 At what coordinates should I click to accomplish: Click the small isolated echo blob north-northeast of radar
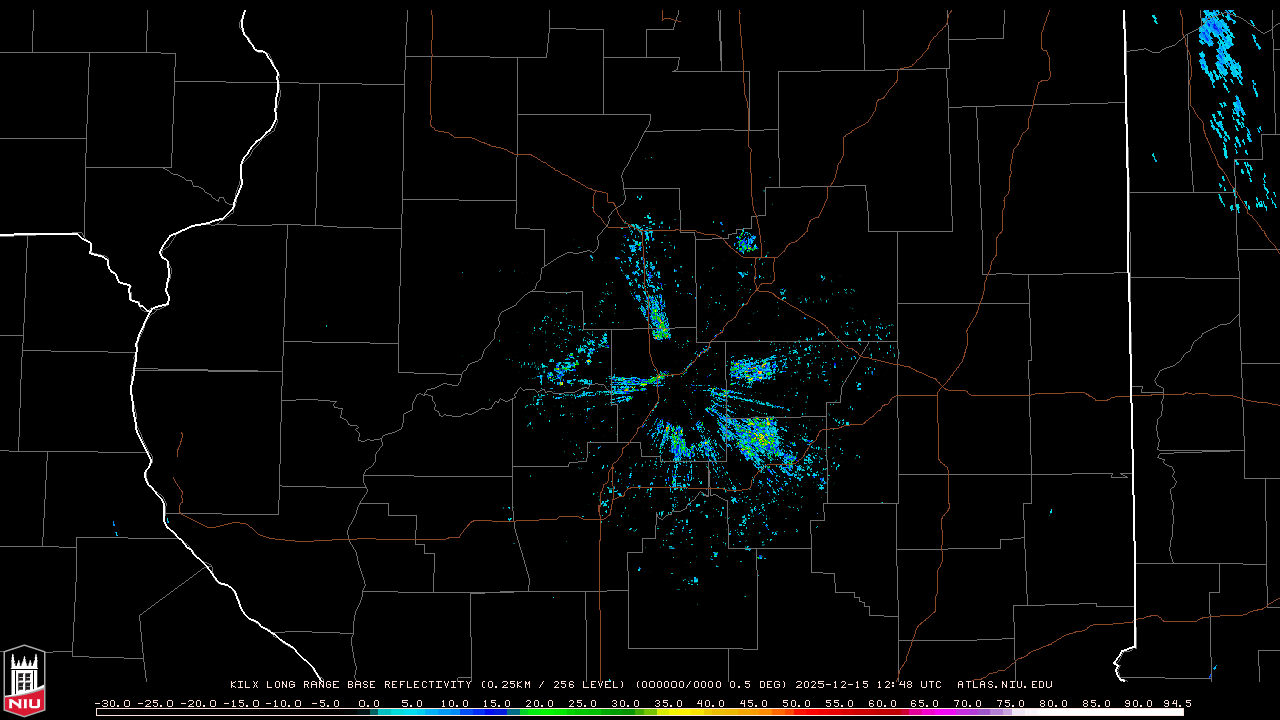pos(745,241)
